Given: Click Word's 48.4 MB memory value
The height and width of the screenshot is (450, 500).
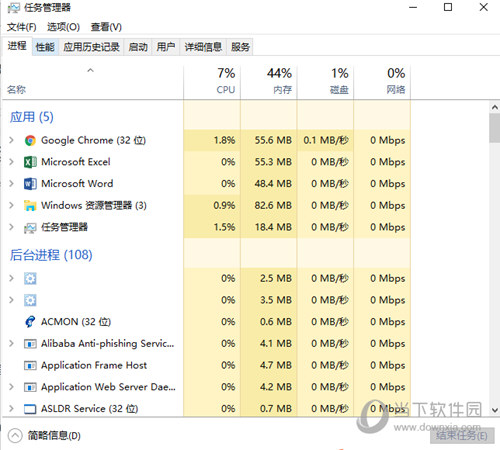Looking at the screenshot, I should [273, 184].
